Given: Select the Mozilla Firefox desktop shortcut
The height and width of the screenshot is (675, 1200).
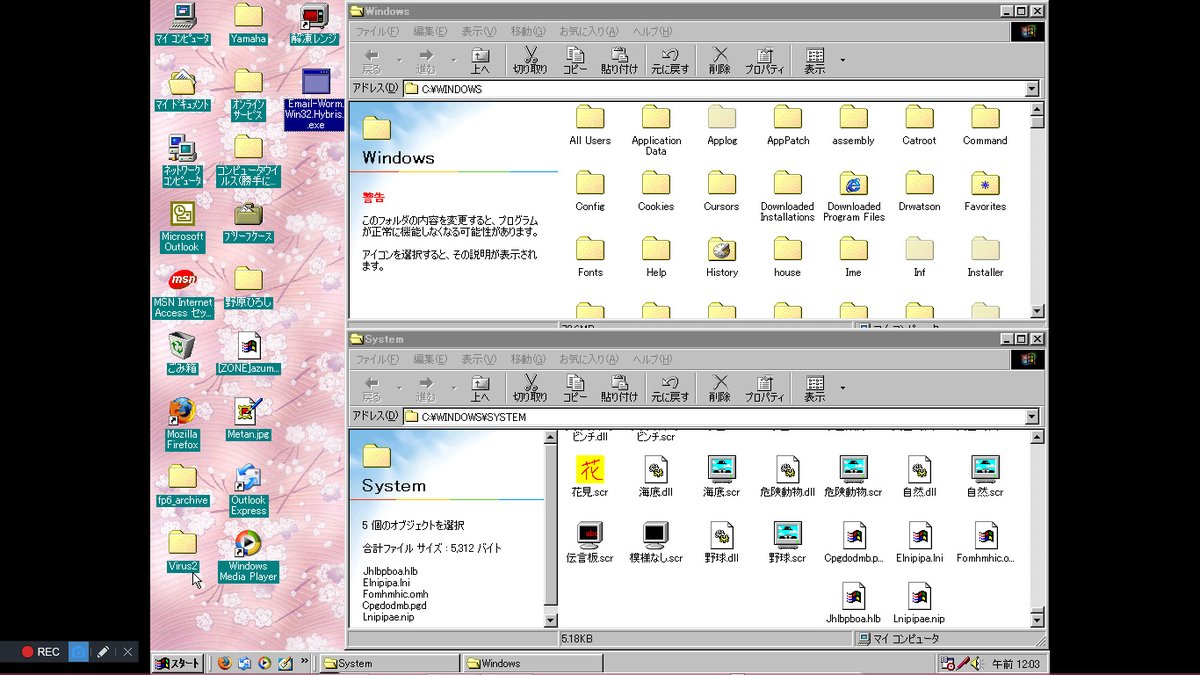Looking at the screenshot, I should click(182, 424).
